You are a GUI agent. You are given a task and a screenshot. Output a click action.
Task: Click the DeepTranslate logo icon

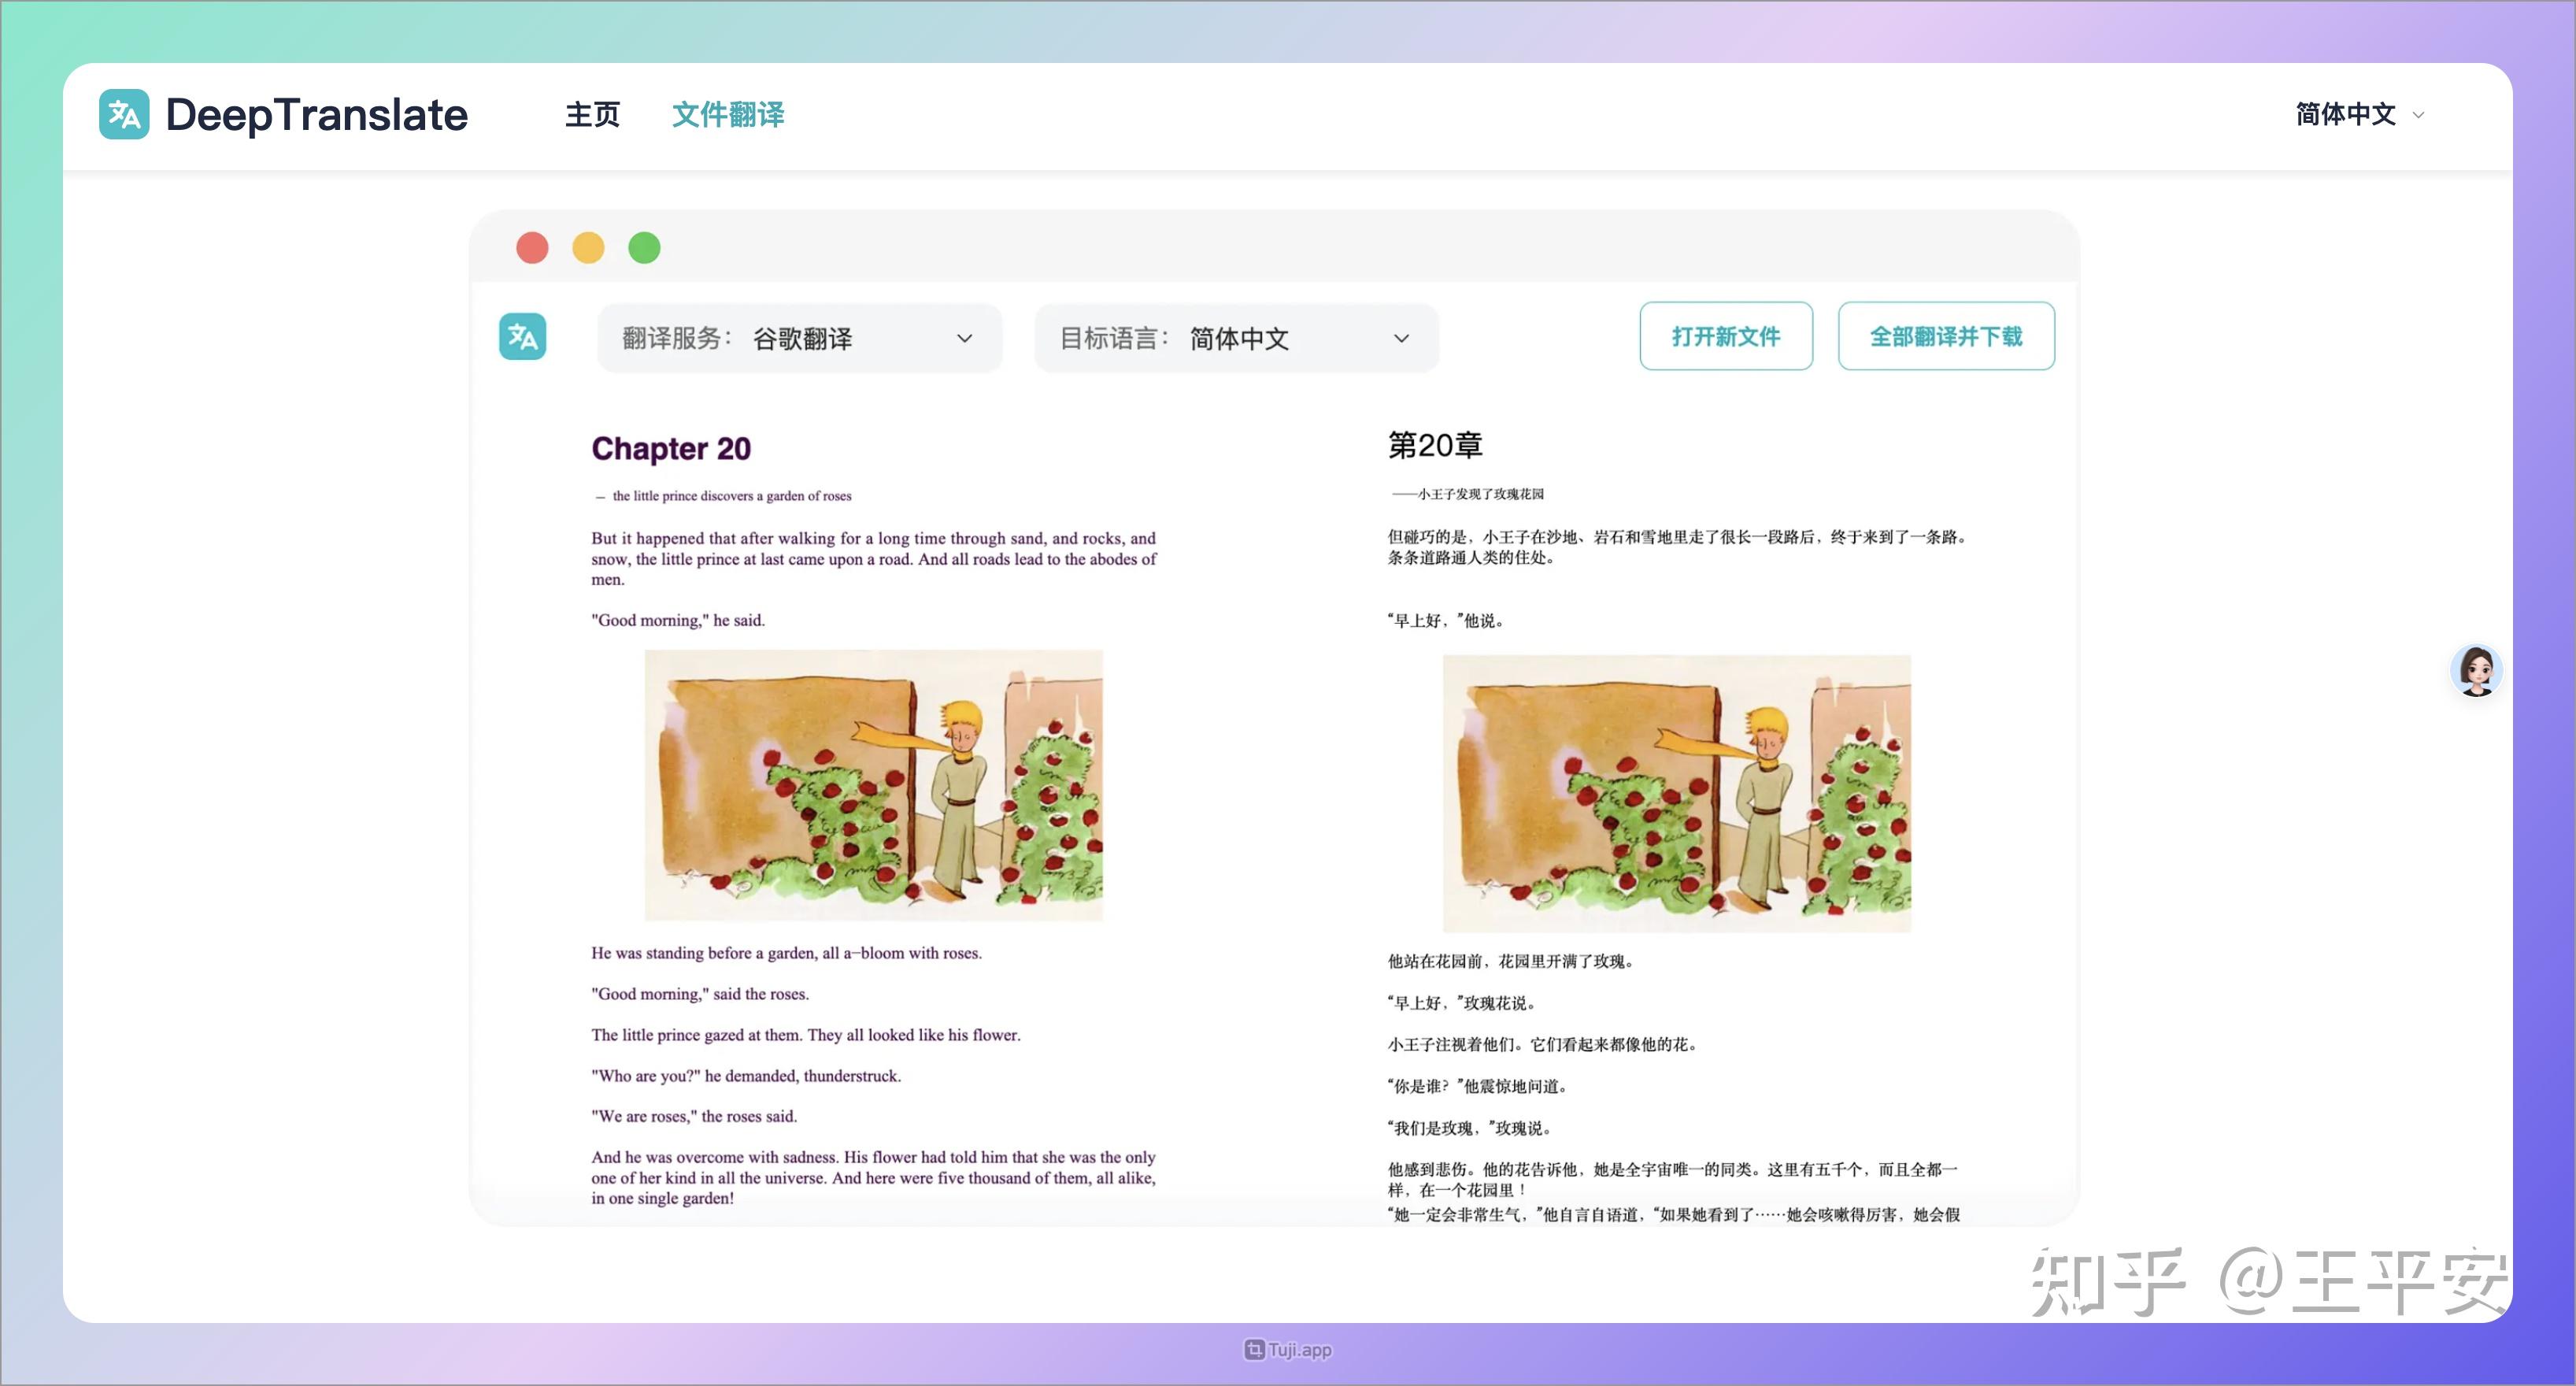pyautogui.click(x=125, y=114)
